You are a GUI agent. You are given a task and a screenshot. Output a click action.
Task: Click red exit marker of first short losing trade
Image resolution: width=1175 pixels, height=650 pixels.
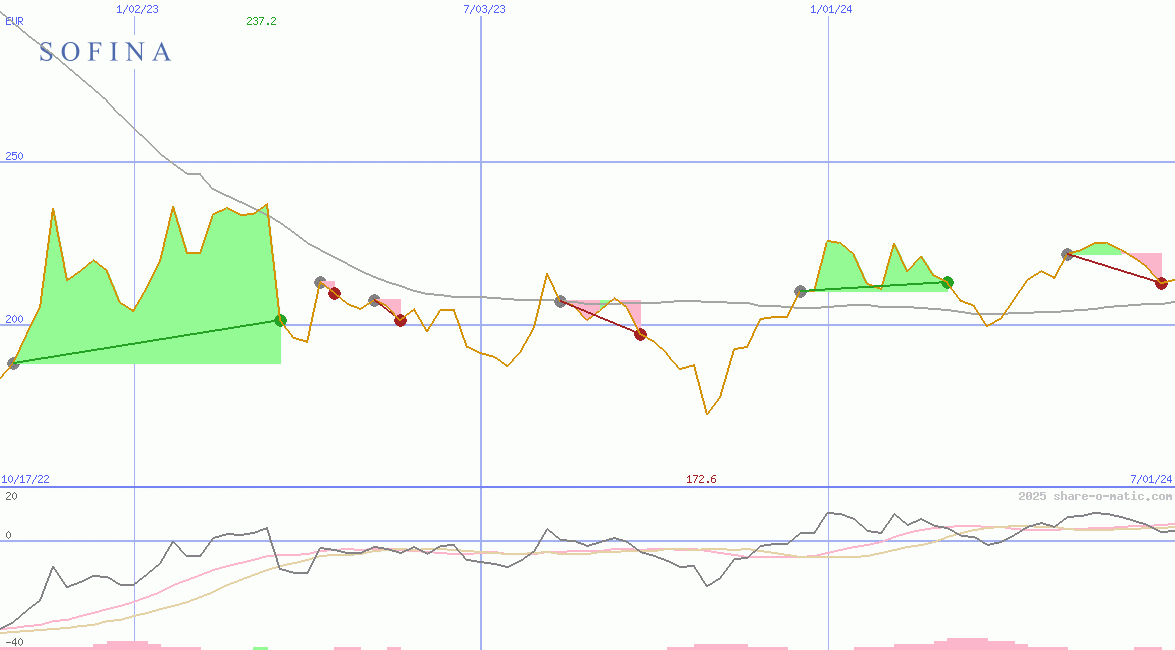point(334,293)
